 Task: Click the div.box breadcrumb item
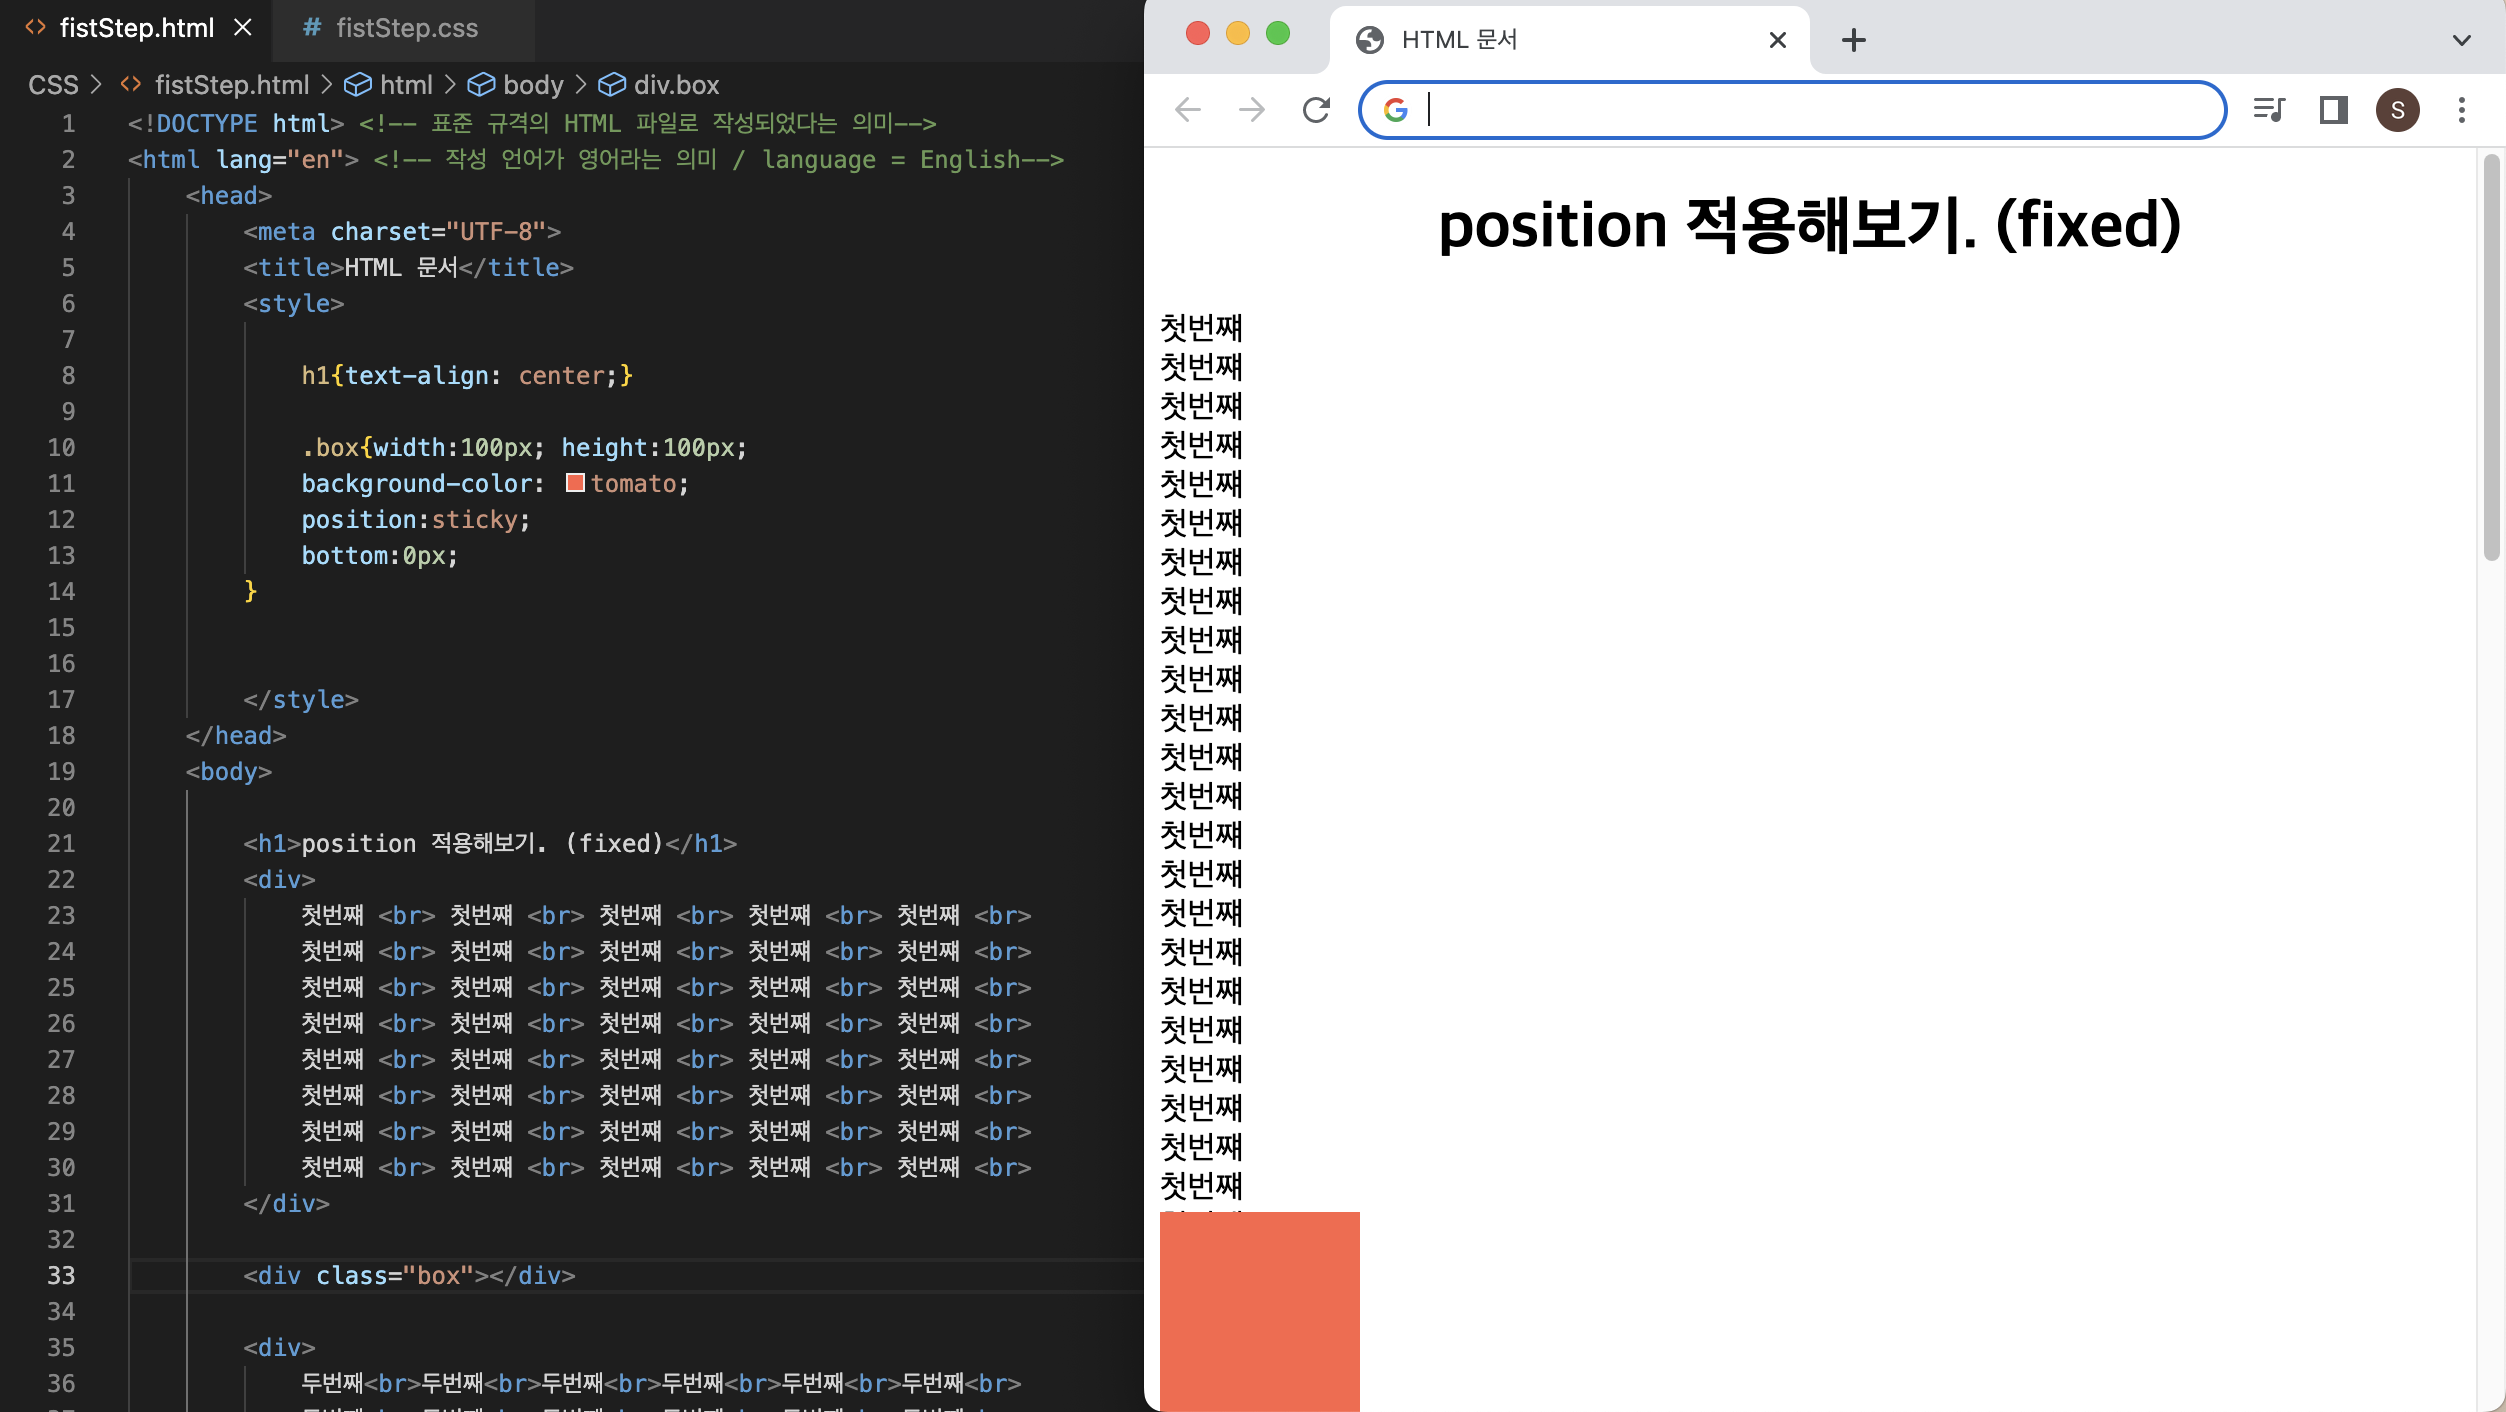tap(675, 85)
